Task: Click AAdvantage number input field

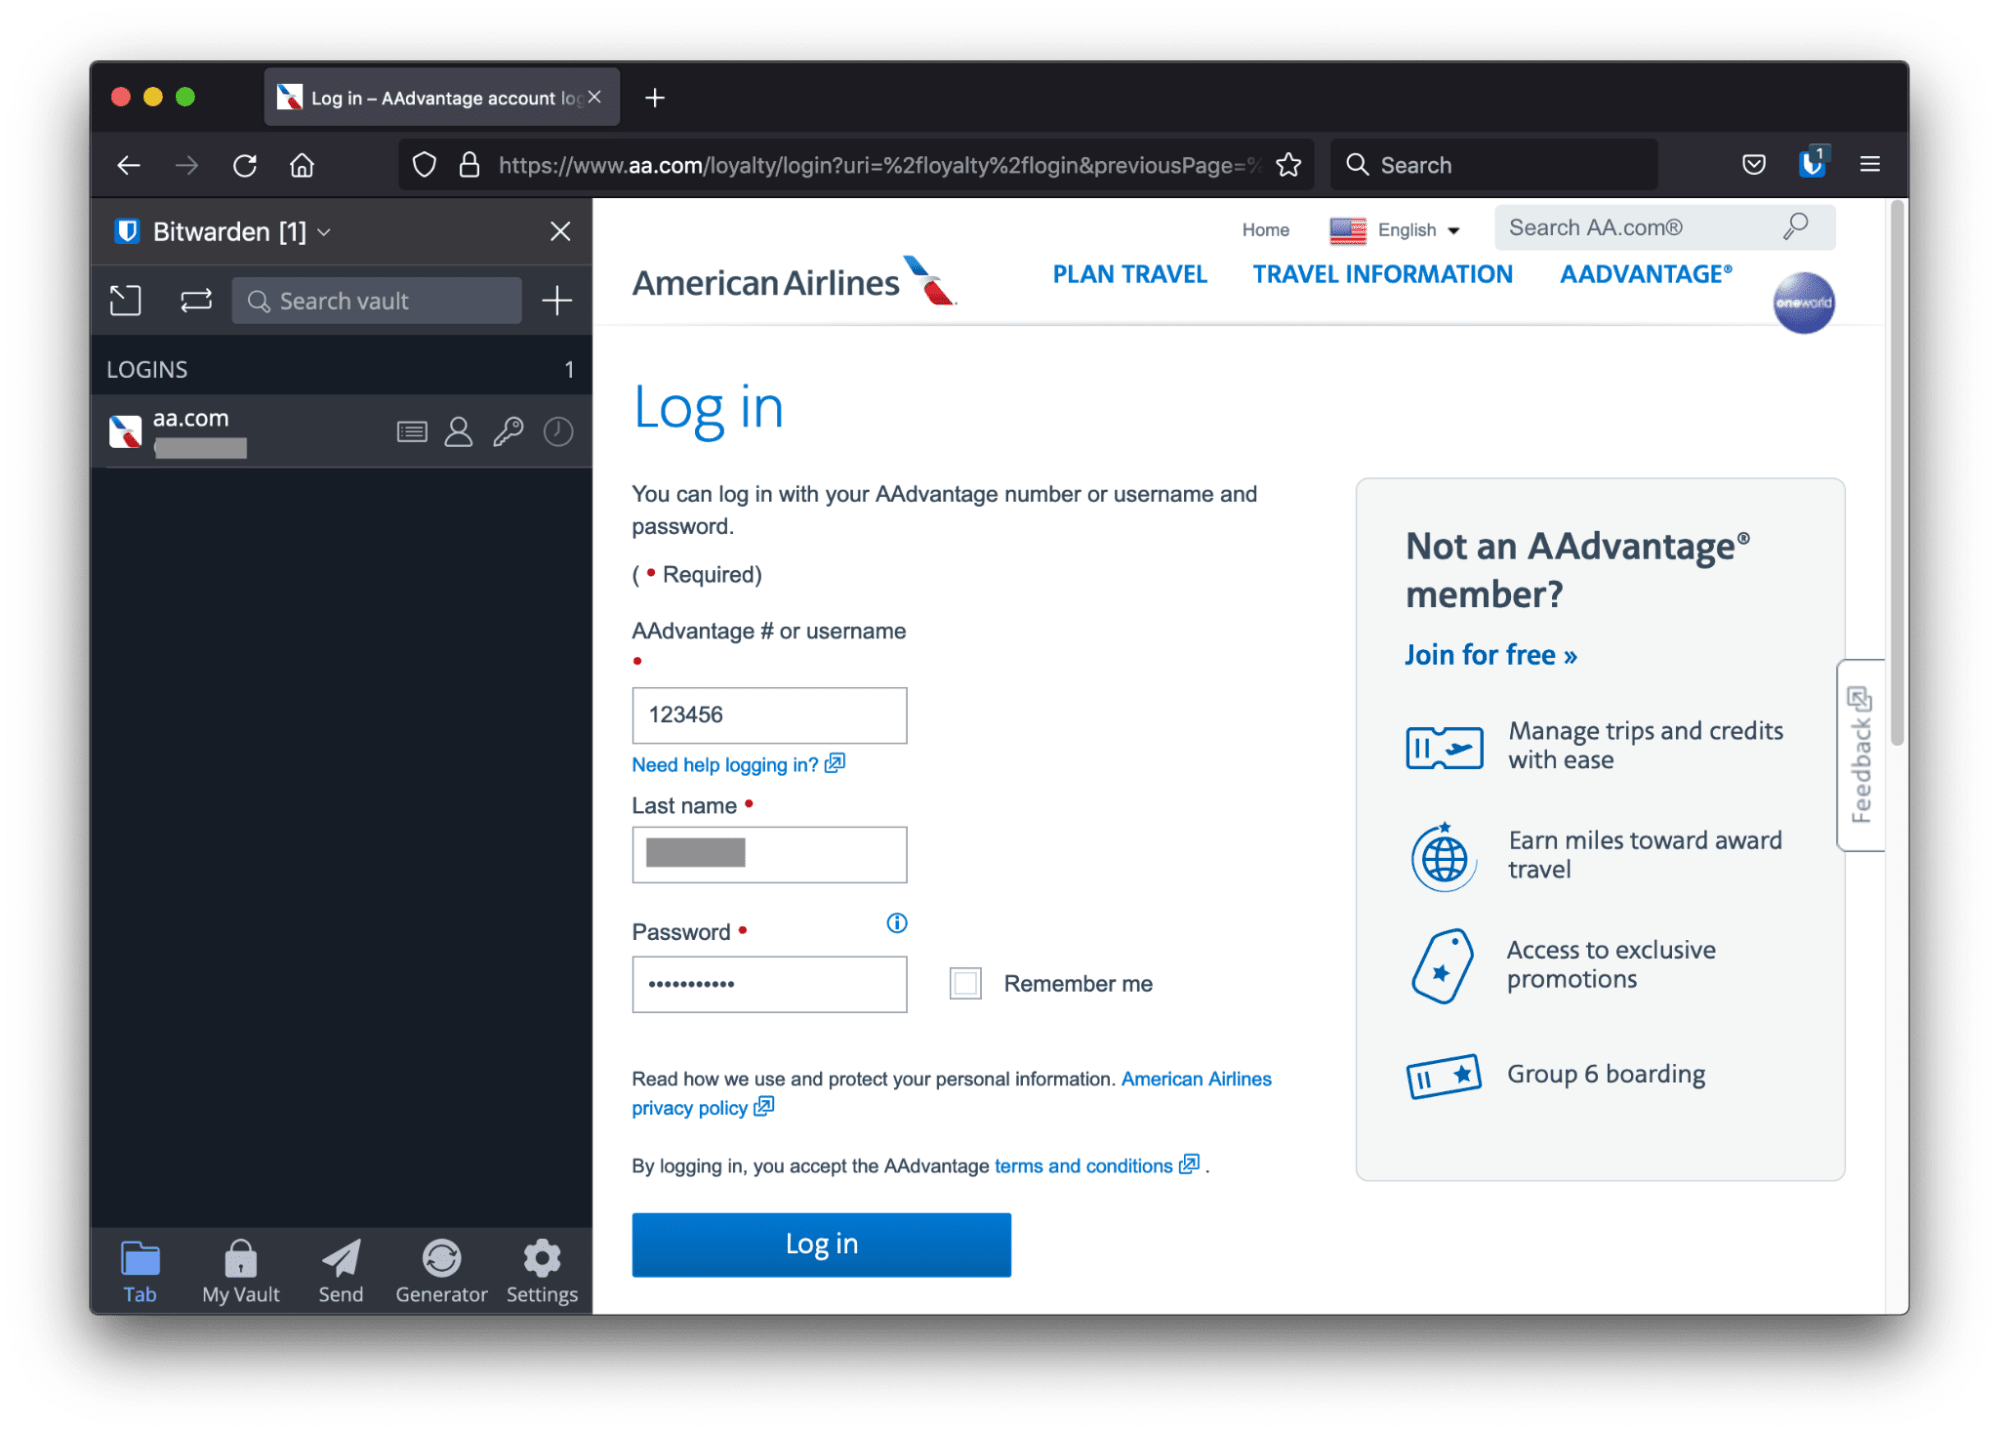Action: (770, 714)
